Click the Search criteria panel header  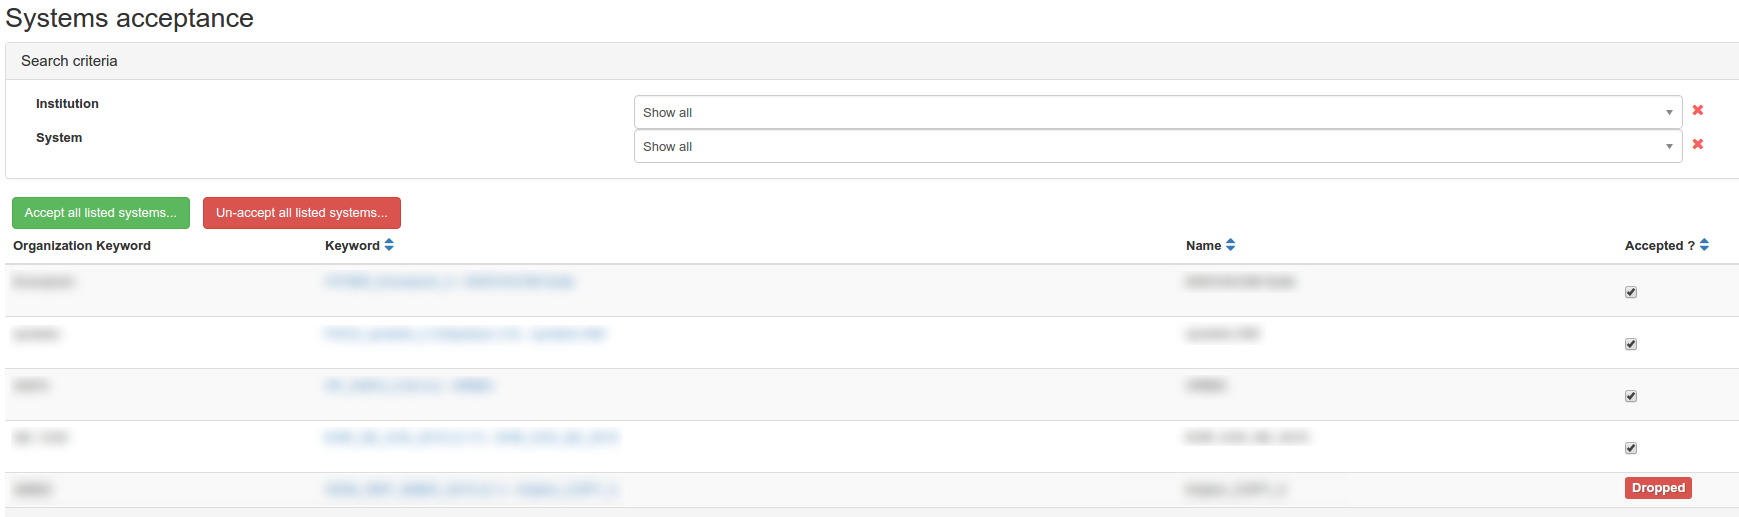point(69,61)
